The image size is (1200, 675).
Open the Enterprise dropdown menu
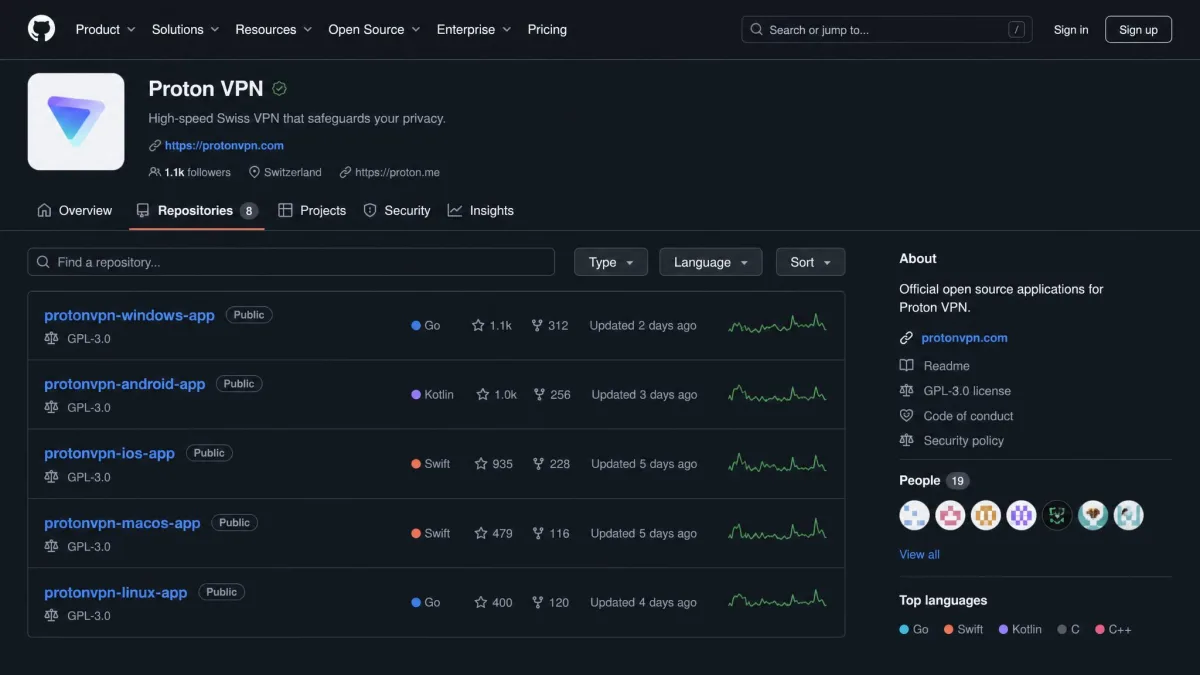click(x=474, y=29)
